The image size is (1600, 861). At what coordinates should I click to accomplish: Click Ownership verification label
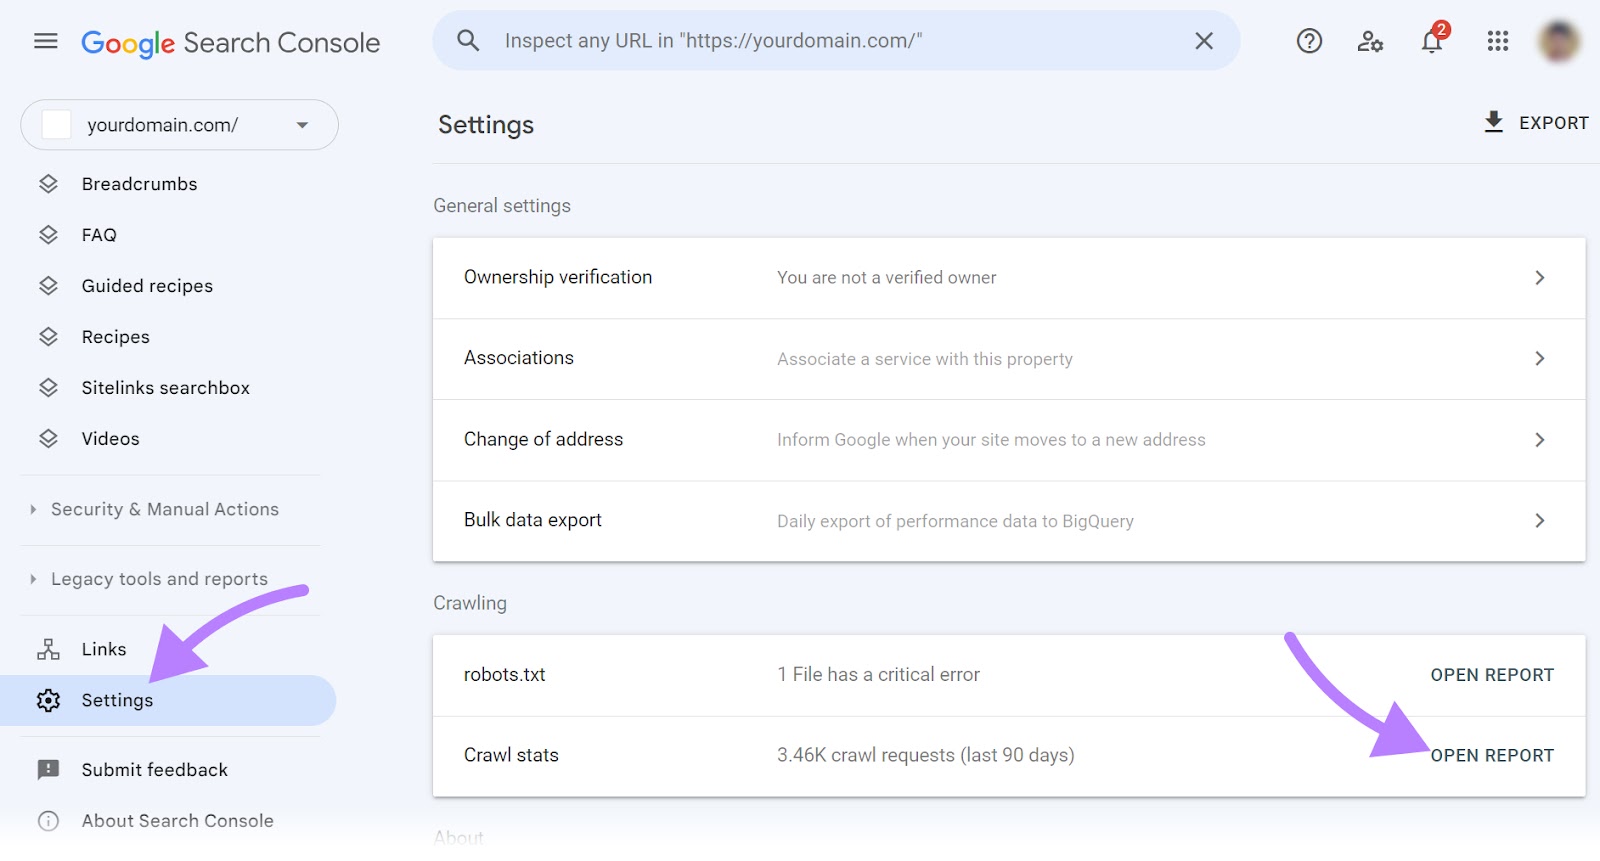558,277
